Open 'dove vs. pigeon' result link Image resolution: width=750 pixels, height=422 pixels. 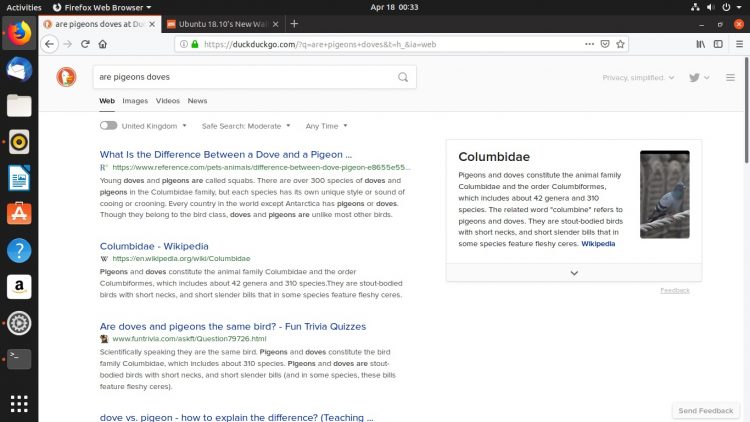[237, 417]
